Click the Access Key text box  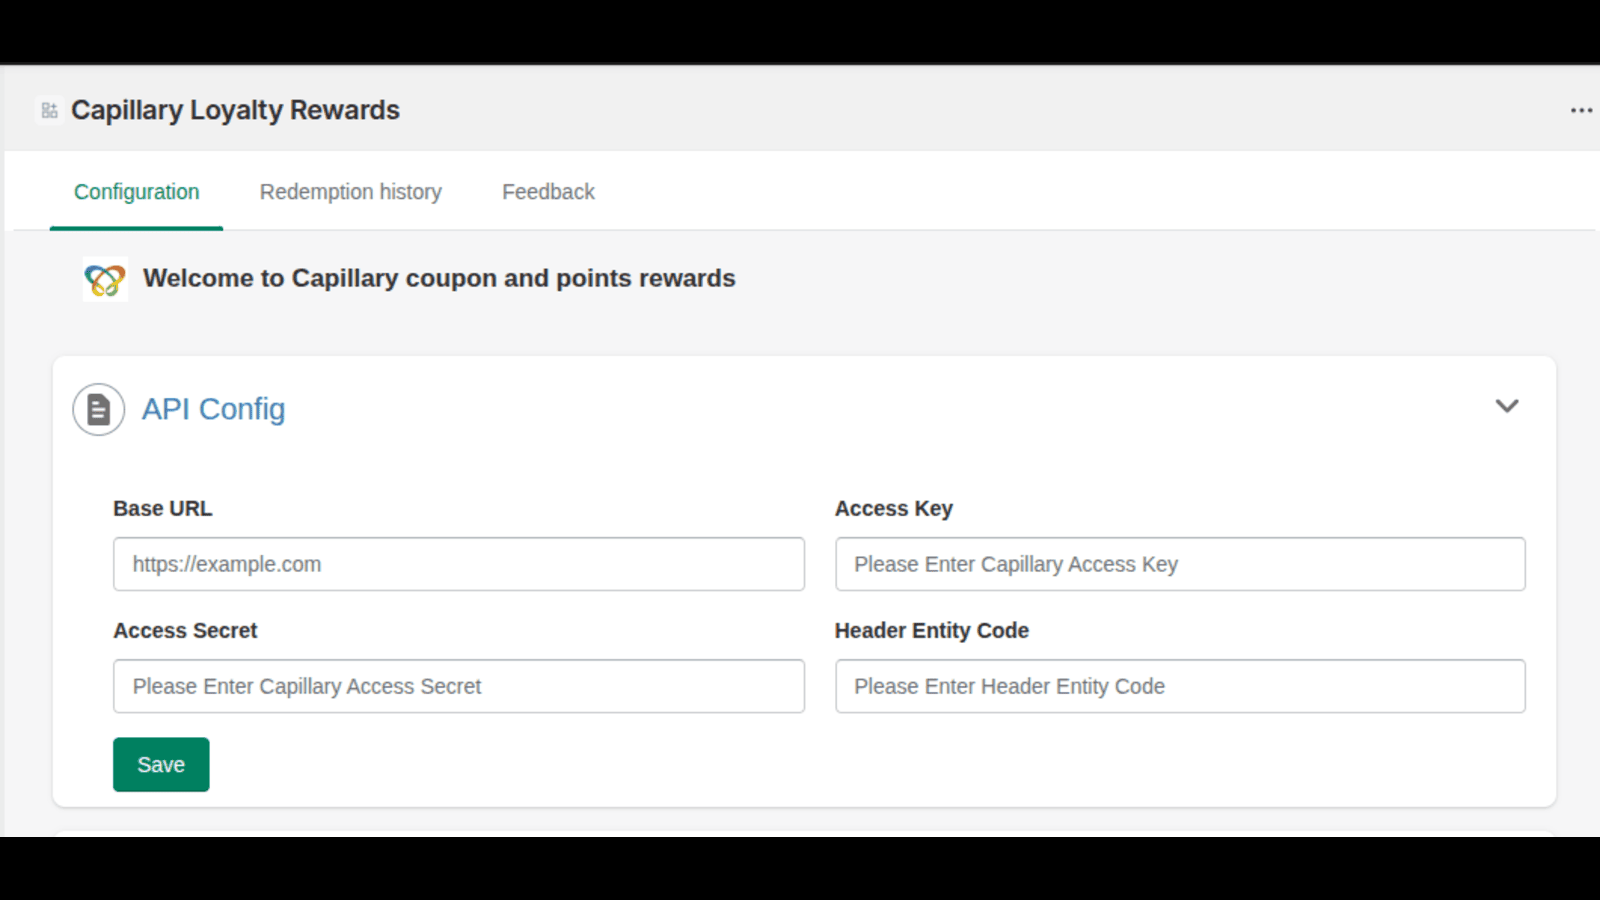(1180, 564)
